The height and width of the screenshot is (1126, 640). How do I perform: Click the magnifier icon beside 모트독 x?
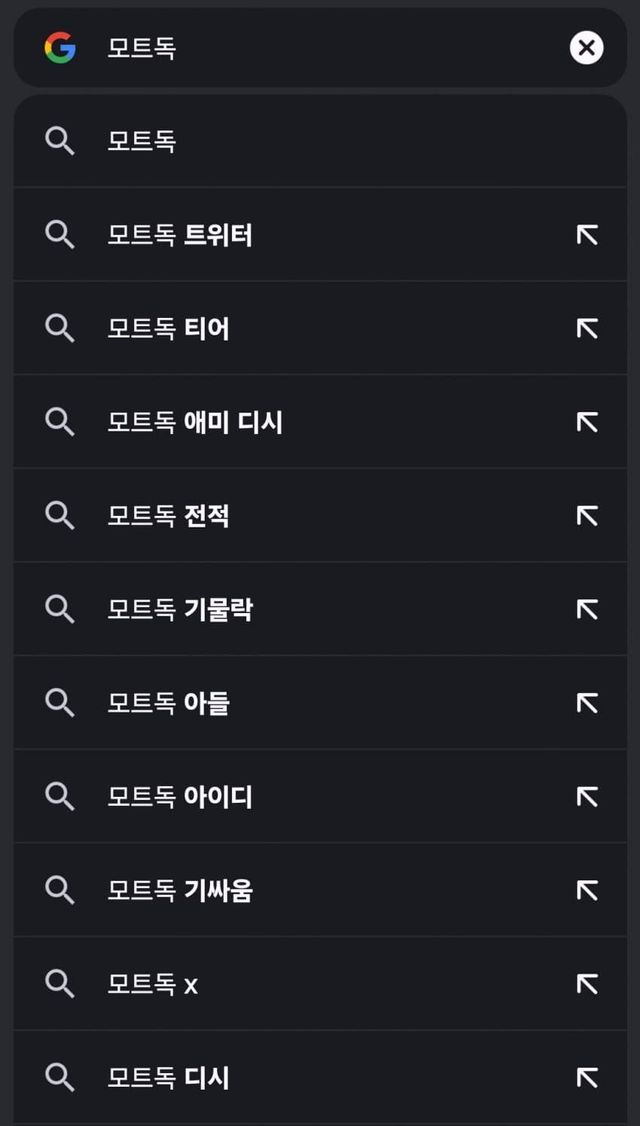tap(60, 984)
